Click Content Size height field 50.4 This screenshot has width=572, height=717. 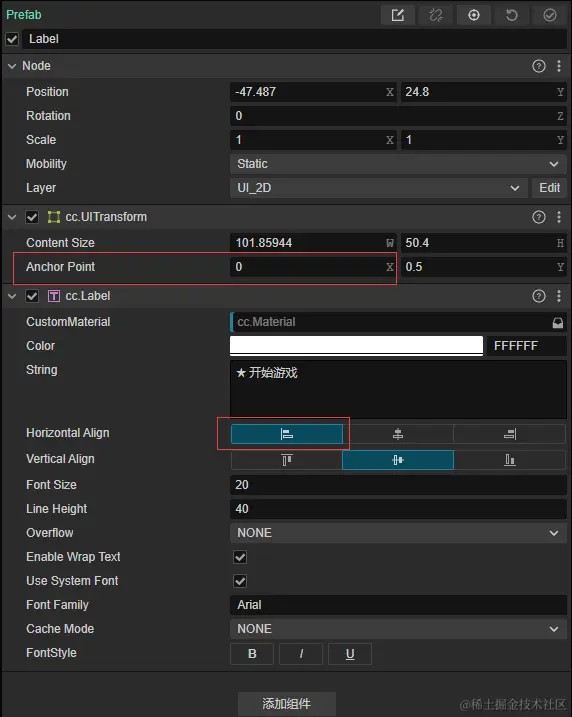point(484,243)
